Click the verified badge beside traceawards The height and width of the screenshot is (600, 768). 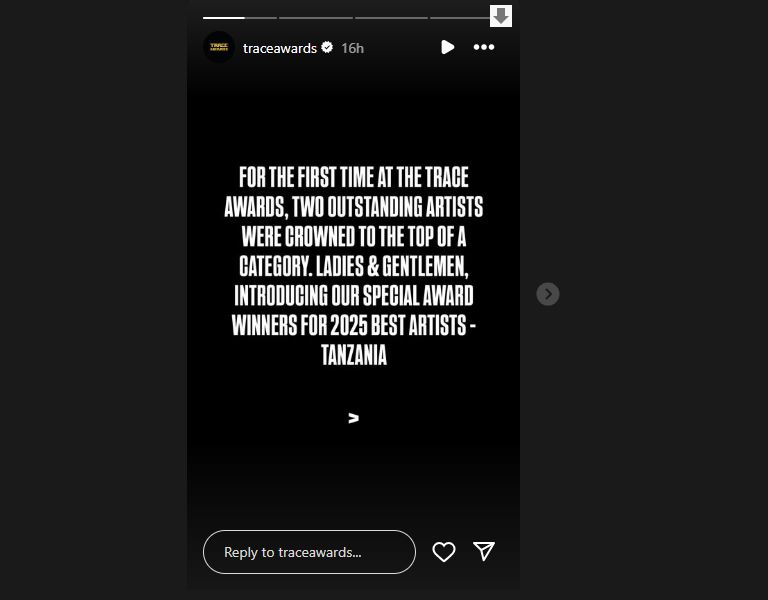(x=327, y=47)
